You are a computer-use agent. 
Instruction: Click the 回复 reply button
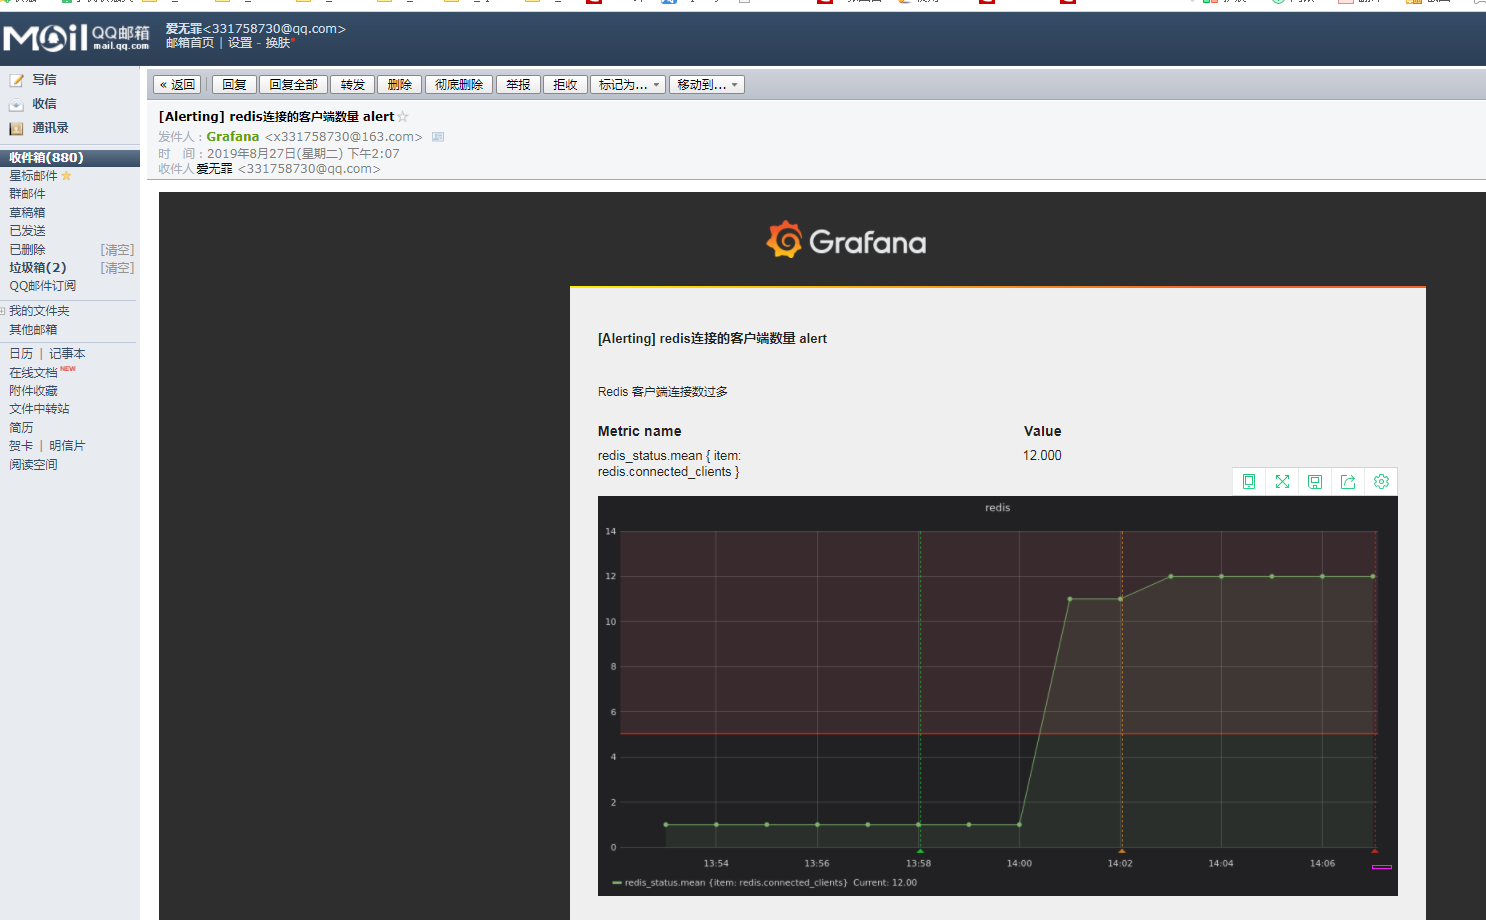pyautogui.click(x=234, y=85)
